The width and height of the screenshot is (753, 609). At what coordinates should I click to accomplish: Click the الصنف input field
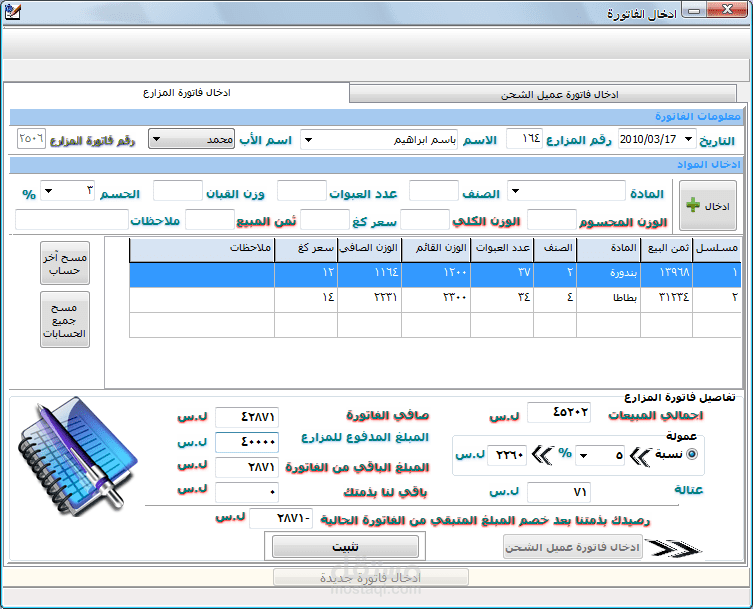tap(434, 191)
